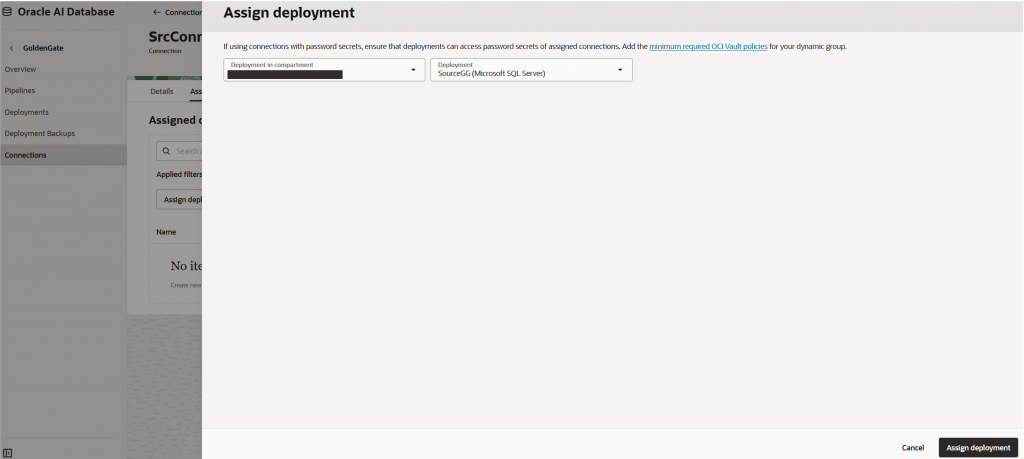Select Connections in the sidebar
The image size is (1024, 459).
tap(63, 155)
